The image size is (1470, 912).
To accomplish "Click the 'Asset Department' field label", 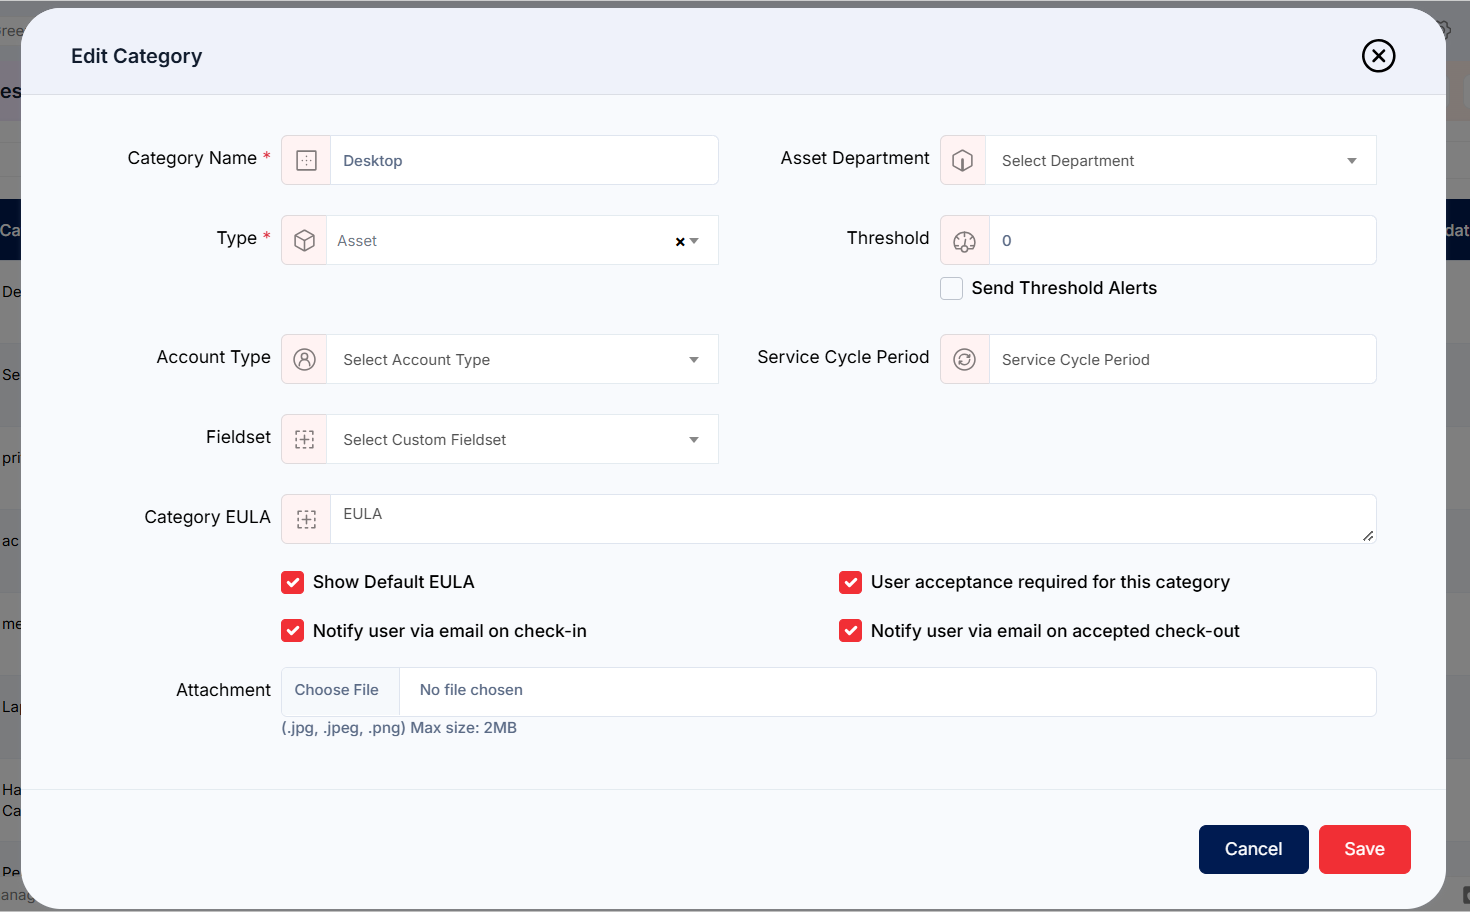I will (x=855, y=158).
